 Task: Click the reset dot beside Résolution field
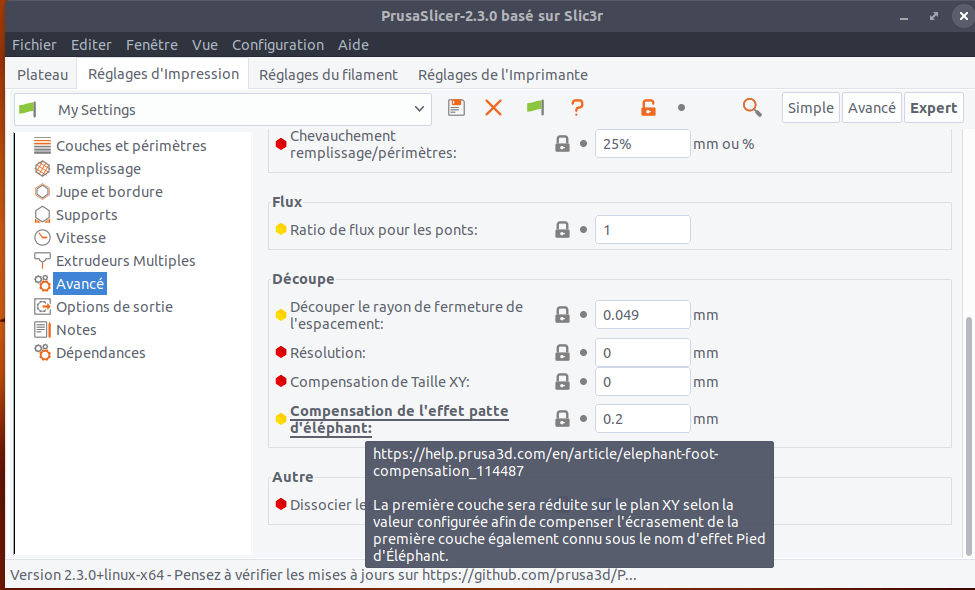(x=583, y=353)
